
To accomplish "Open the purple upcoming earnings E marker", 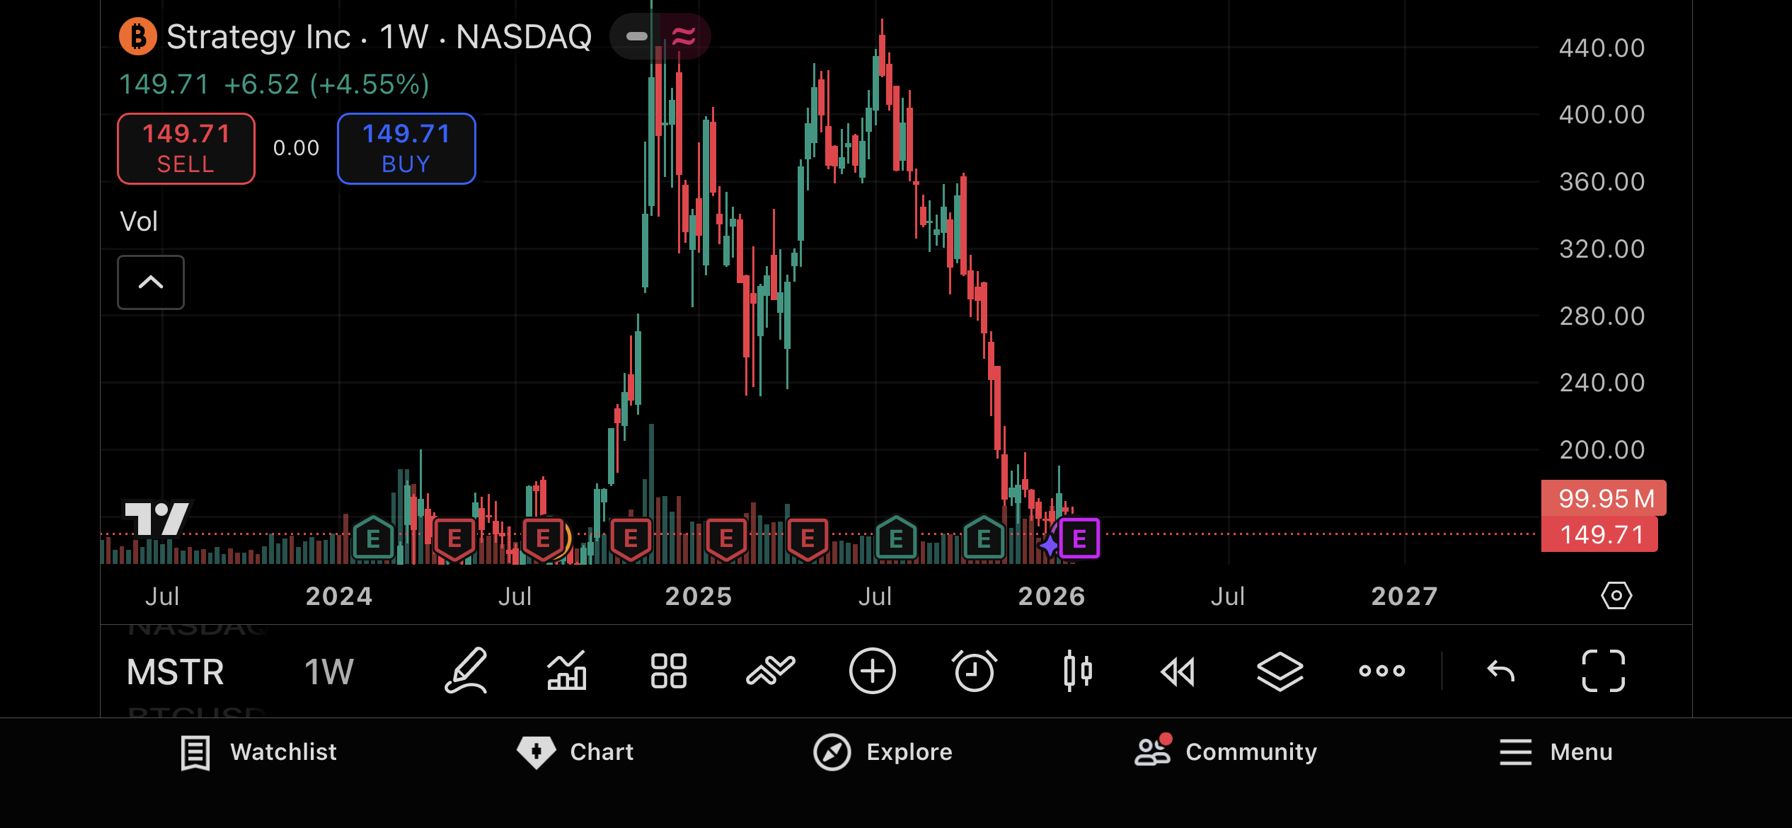I will (1080, 539).
